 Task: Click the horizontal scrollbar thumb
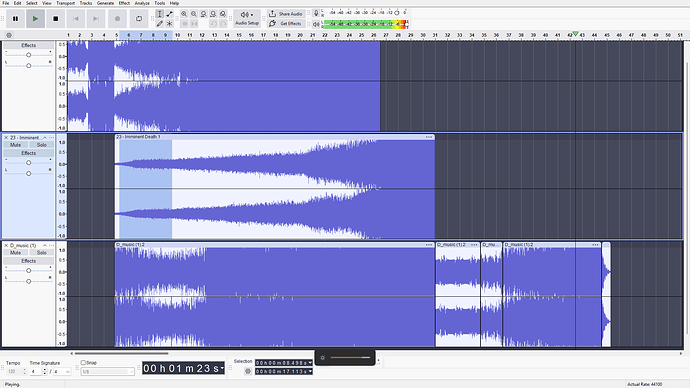(121, 353)
